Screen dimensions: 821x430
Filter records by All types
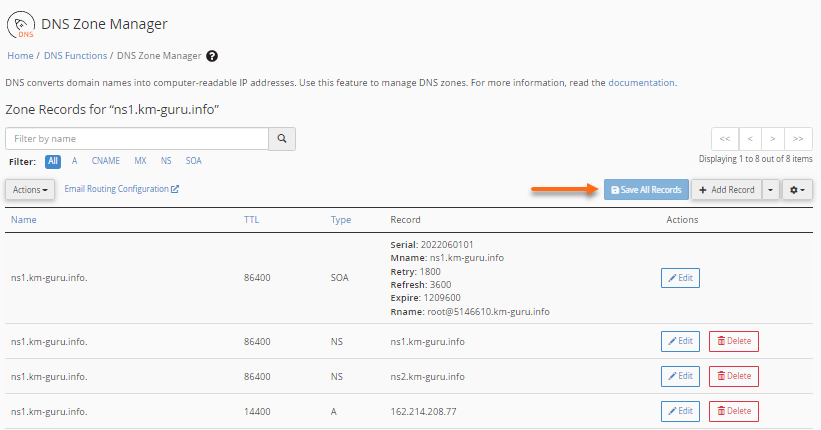pos(53,160)
